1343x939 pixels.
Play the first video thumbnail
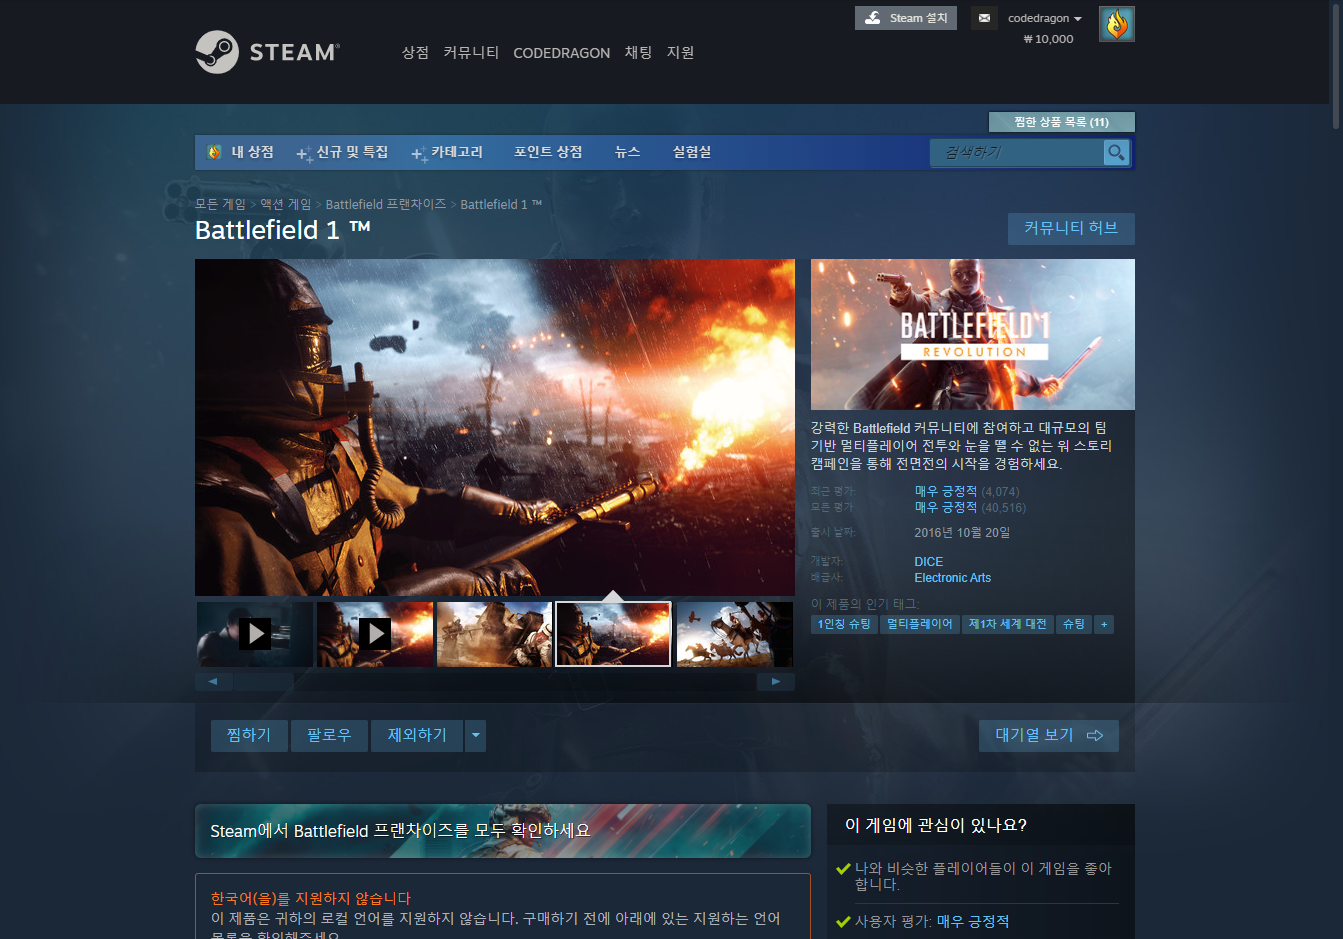coord(255,634)
